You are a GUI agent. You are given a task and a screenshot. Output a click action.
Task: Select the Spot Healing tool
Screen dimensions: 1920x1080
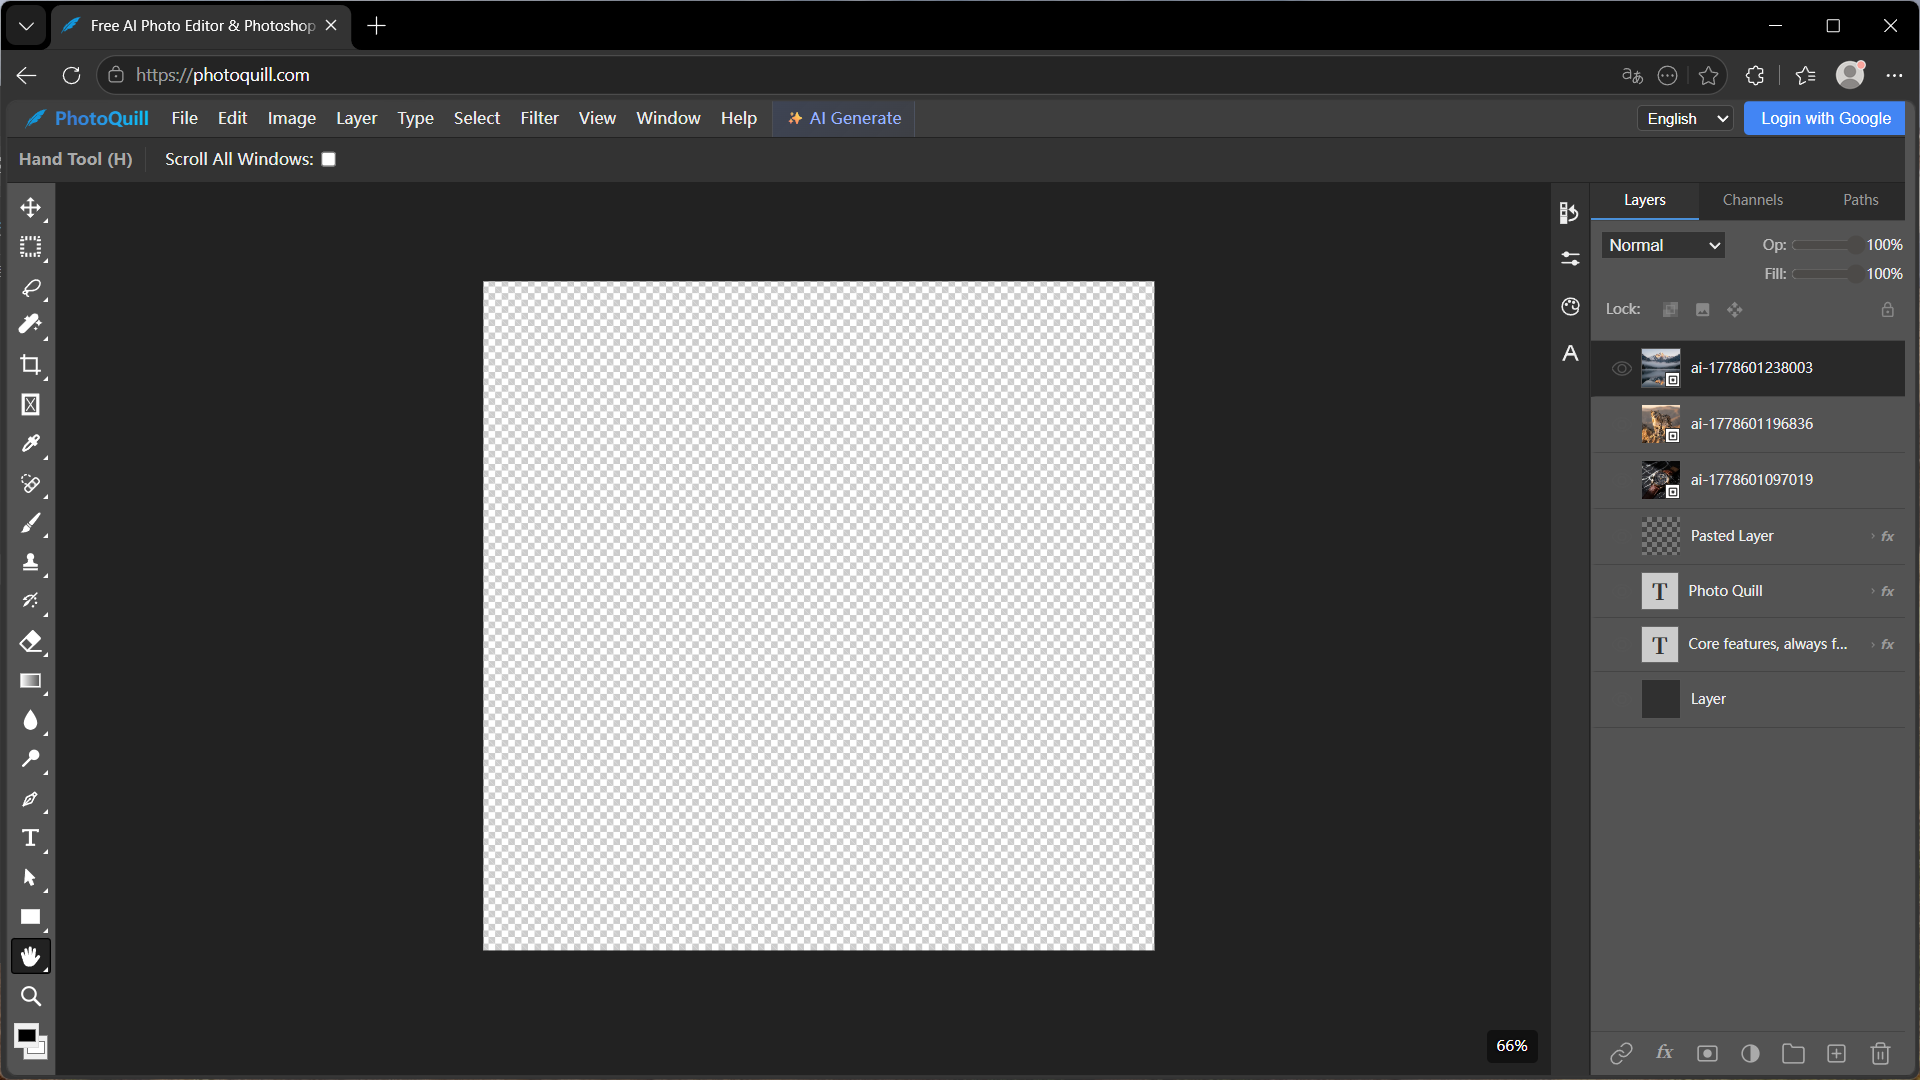30,484
